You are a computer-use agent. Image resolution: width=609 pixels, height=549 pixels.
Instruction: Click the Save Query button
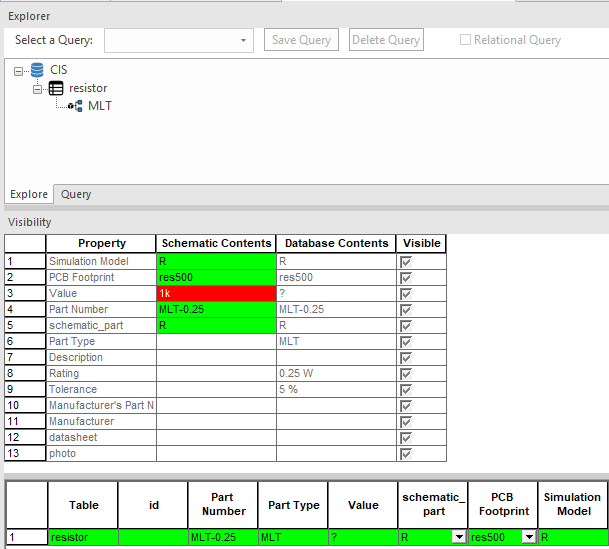click(301, 40)
